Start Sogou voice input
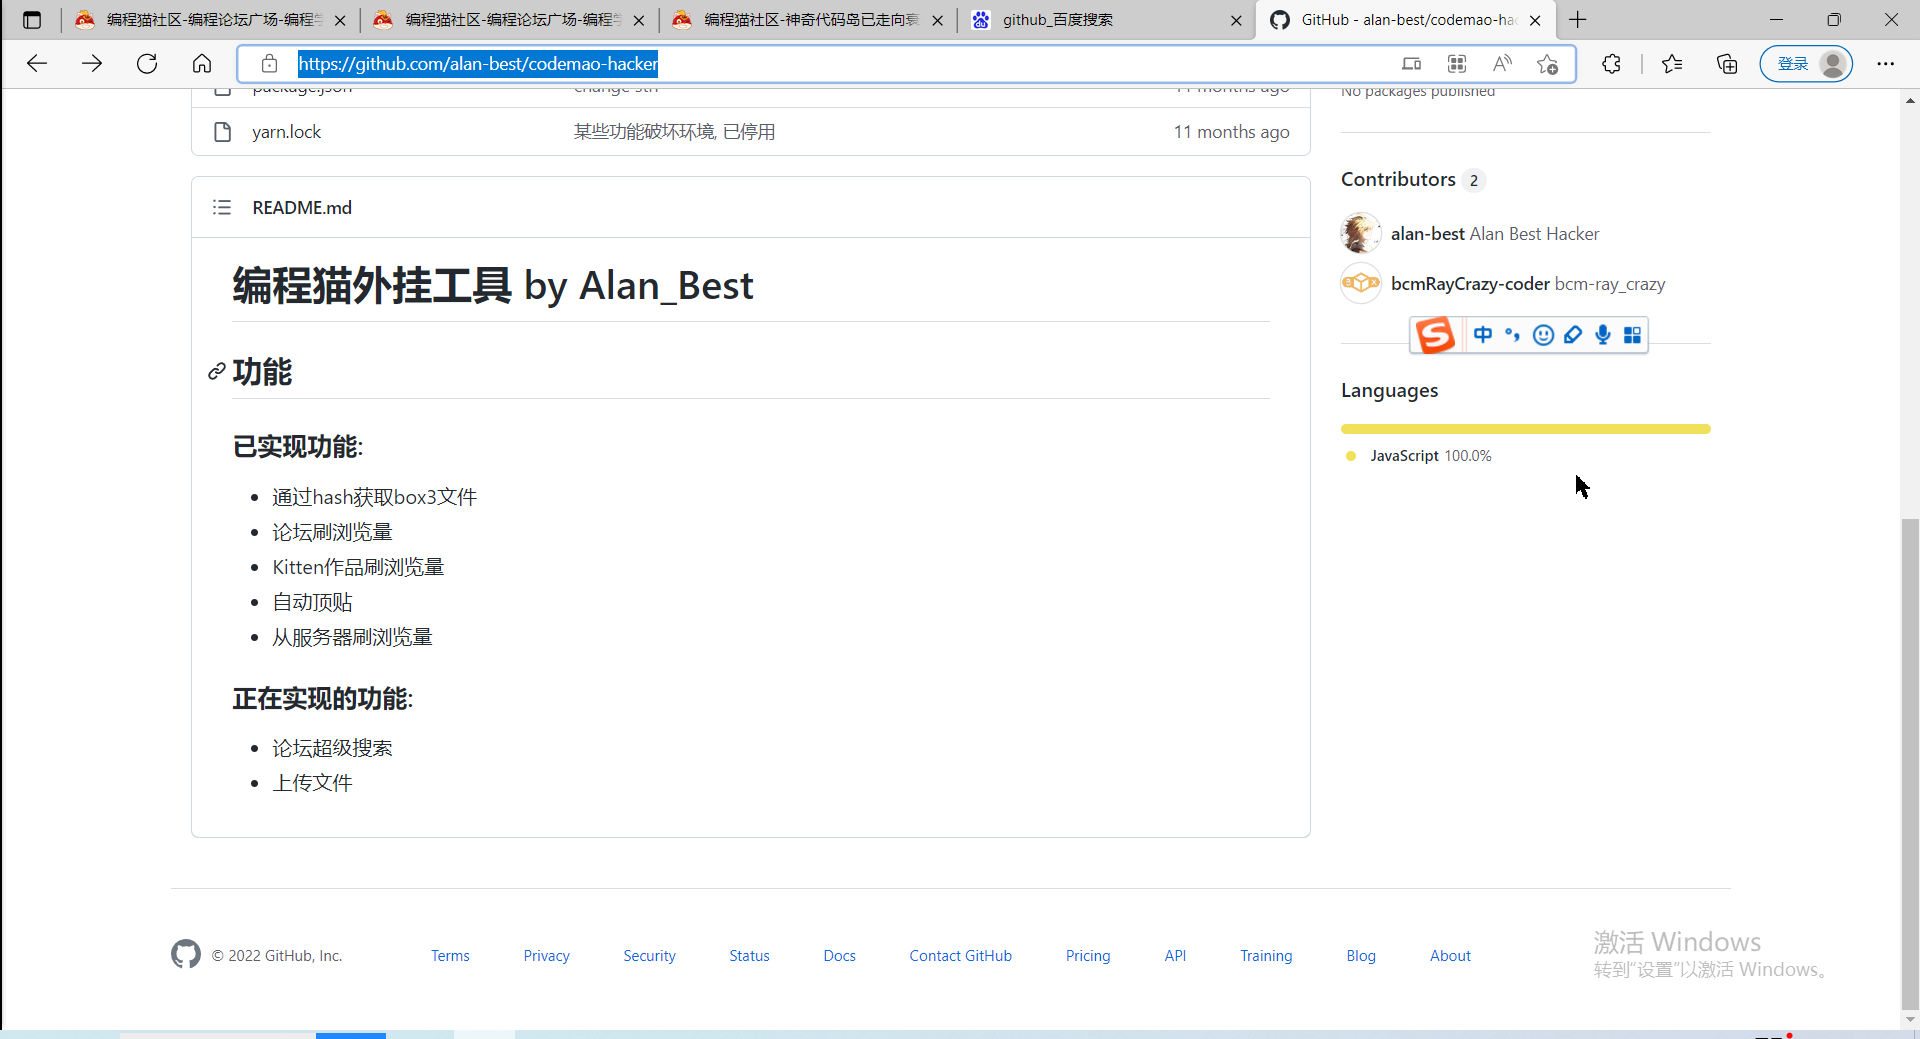Image resolution: width=1920 pixels, height=1039 pixels. [1603, 335]
